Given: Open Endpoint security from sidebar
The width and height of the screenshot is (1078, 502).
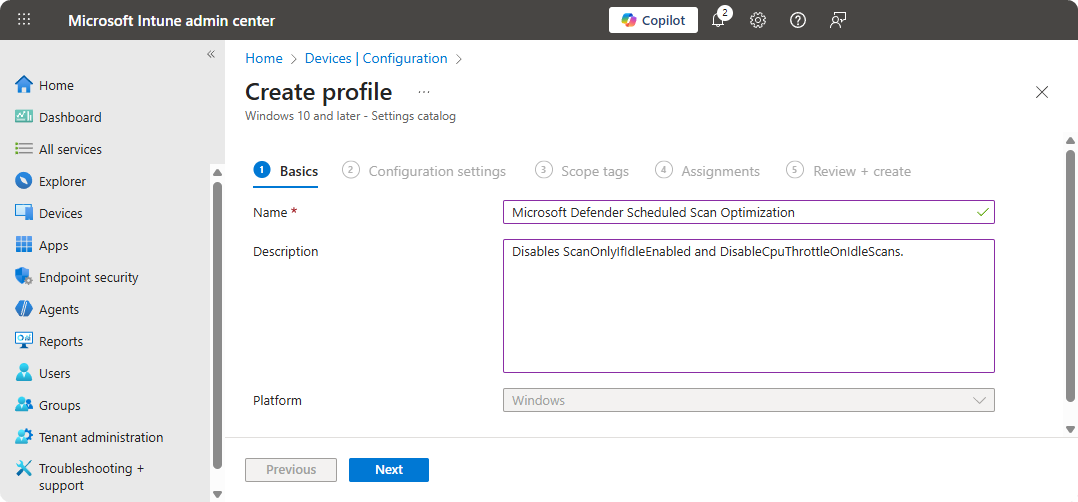Looking at the screenshot, I should coord(88,277).
